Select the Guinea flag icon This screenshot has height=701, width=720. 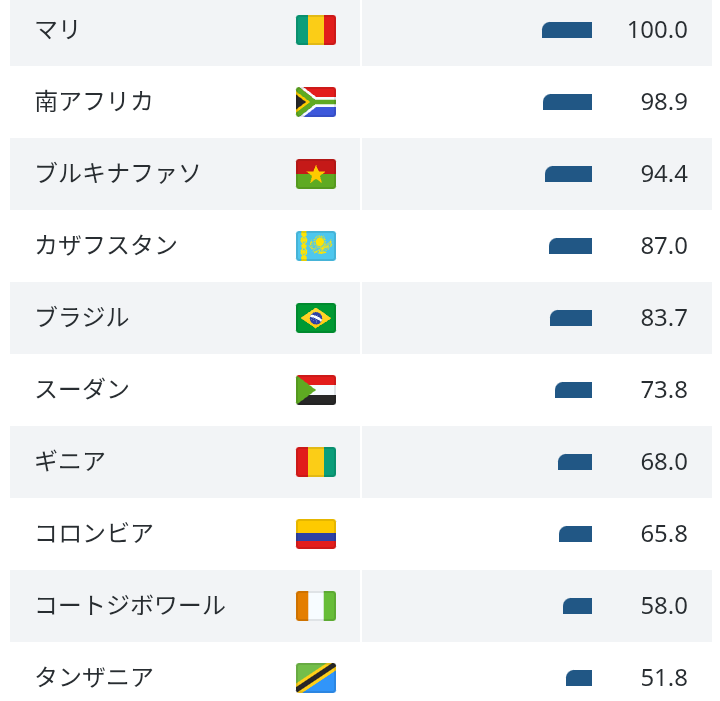316,462
